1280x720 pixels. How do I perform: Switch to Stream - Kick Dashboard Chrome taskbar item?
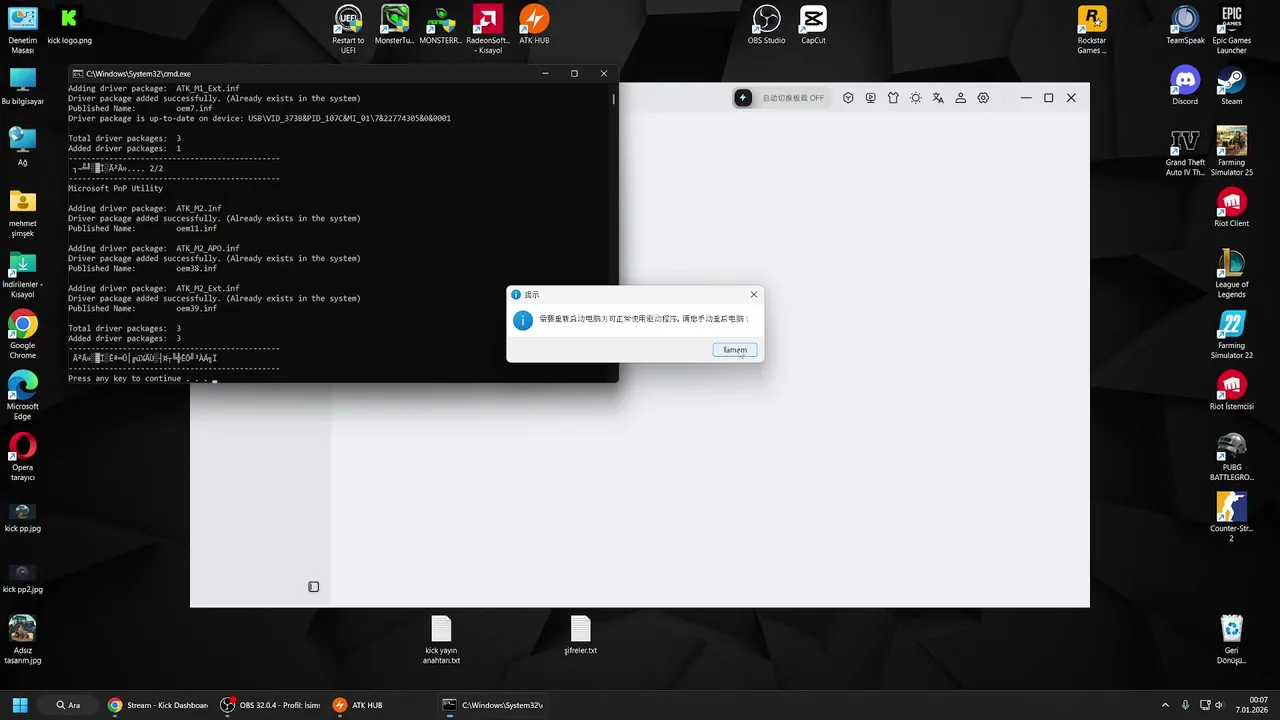pyautogui.click(x=159, y=705)
